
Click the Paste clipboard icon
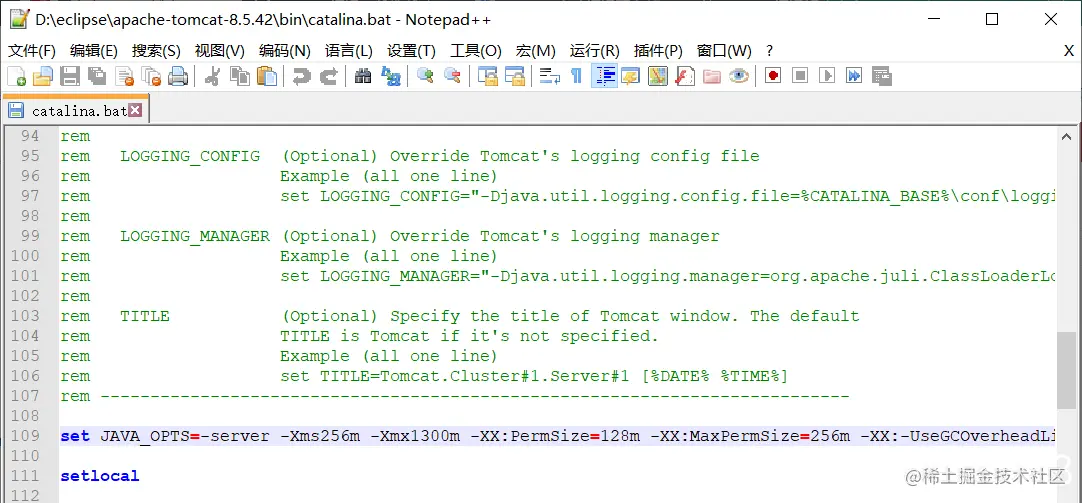266,76
